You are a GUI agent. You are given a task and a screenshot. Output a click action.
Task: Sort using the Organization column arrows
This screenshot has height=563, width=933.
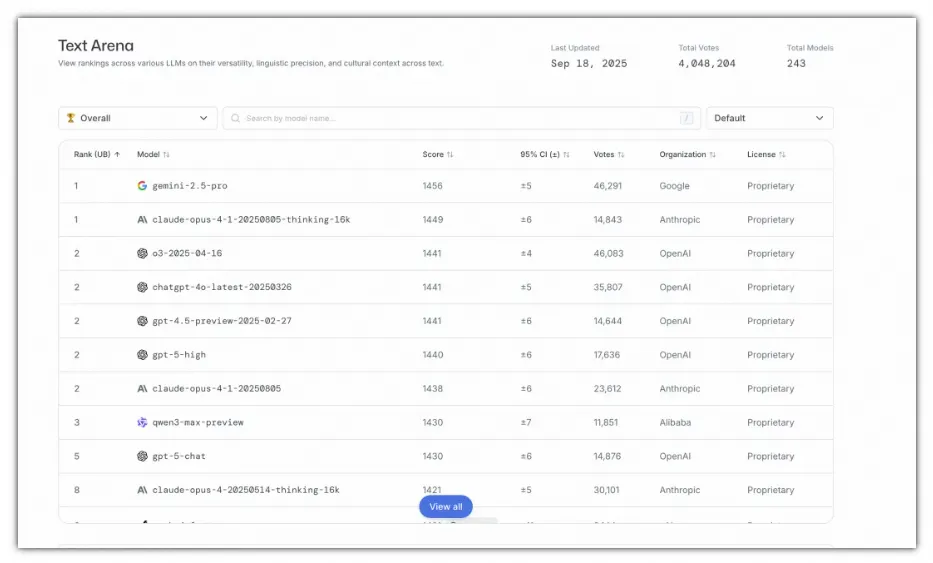pos(712,155)
